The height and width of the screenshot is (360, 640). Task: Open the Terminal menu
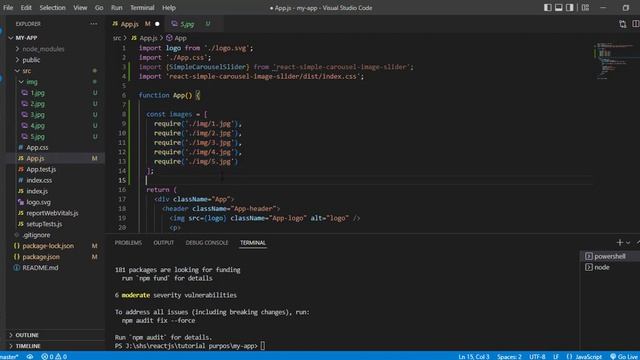(142, 8)
